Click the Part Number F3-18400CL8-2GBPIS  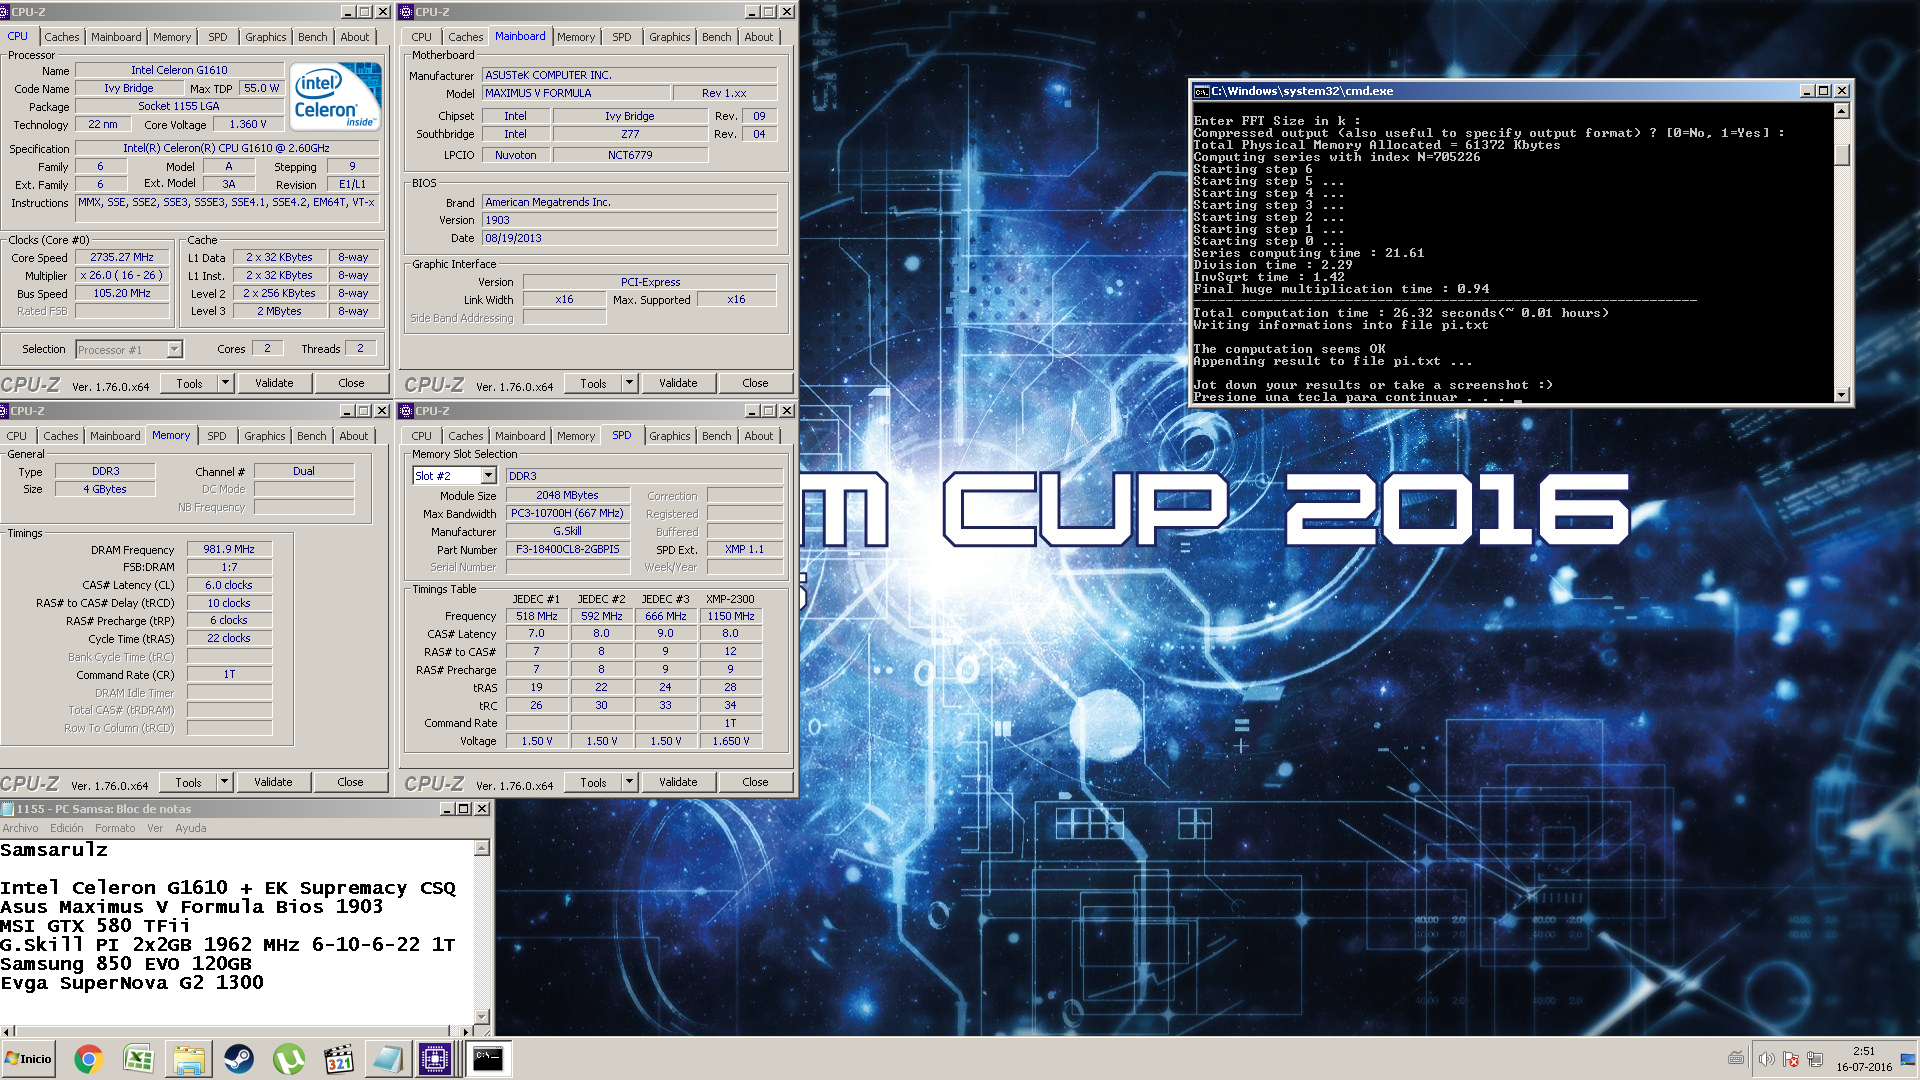point(568,549)
